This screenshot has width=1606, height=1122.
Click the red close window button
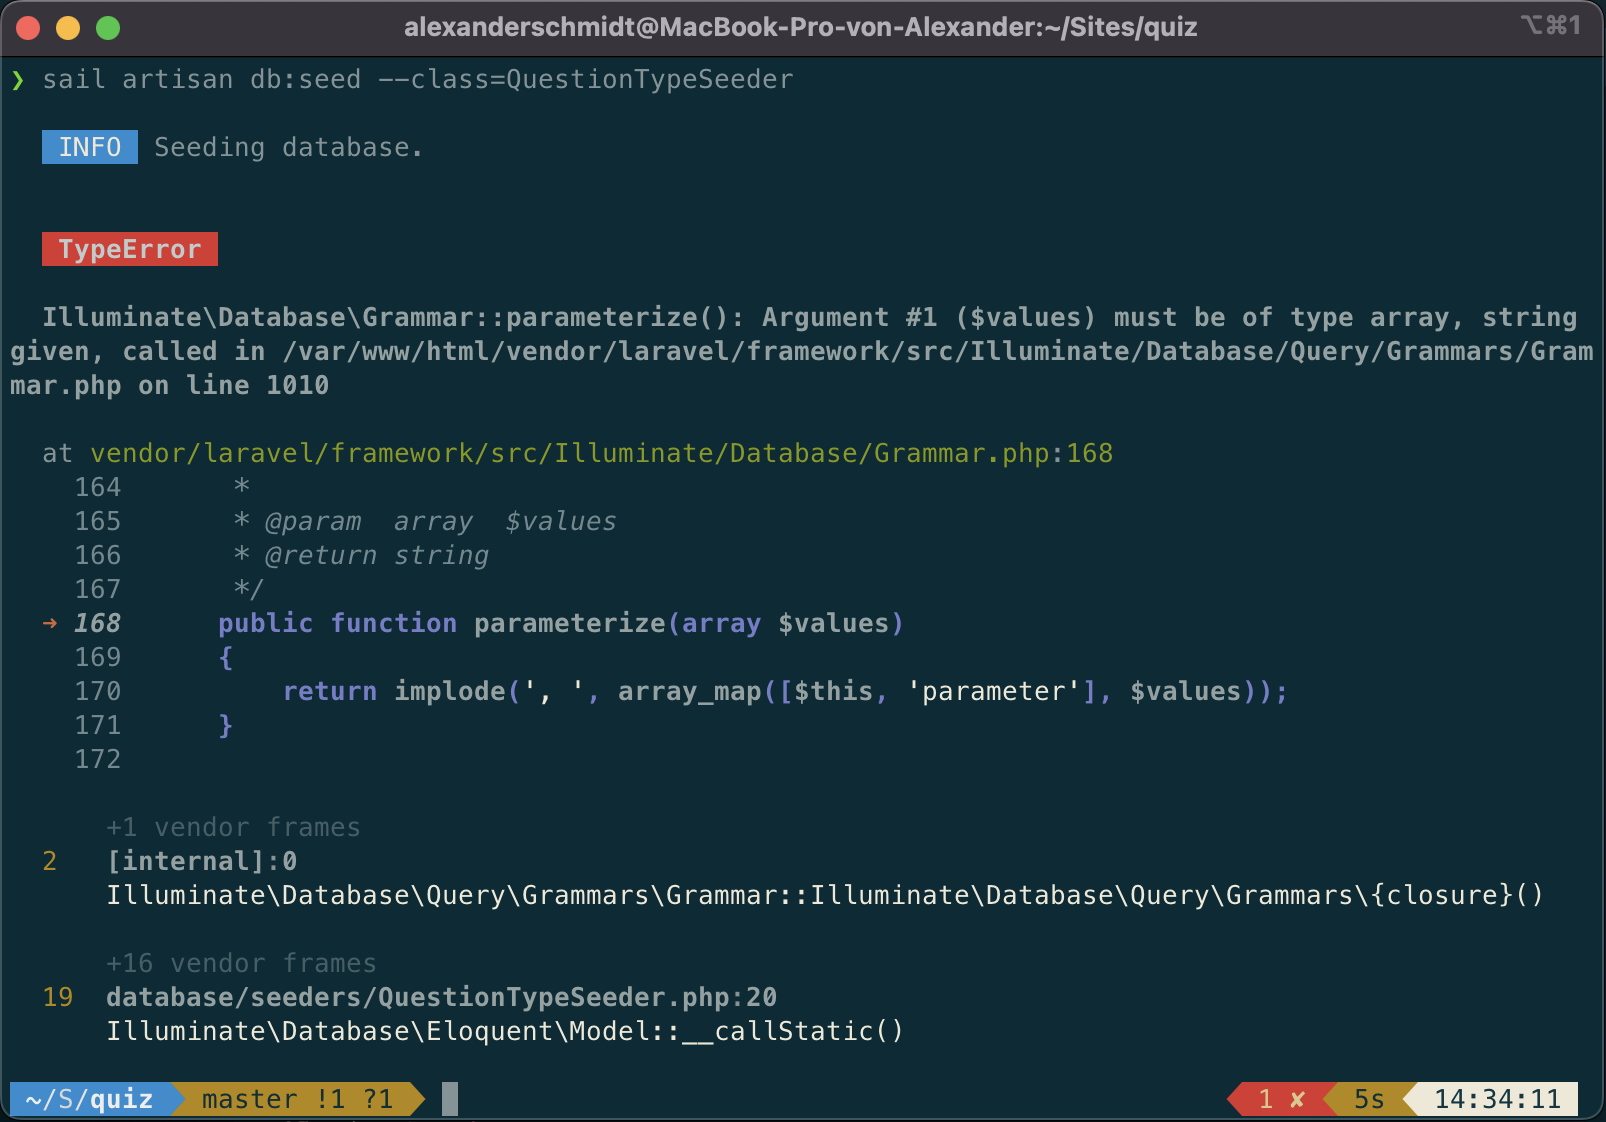tap(28, 28)
